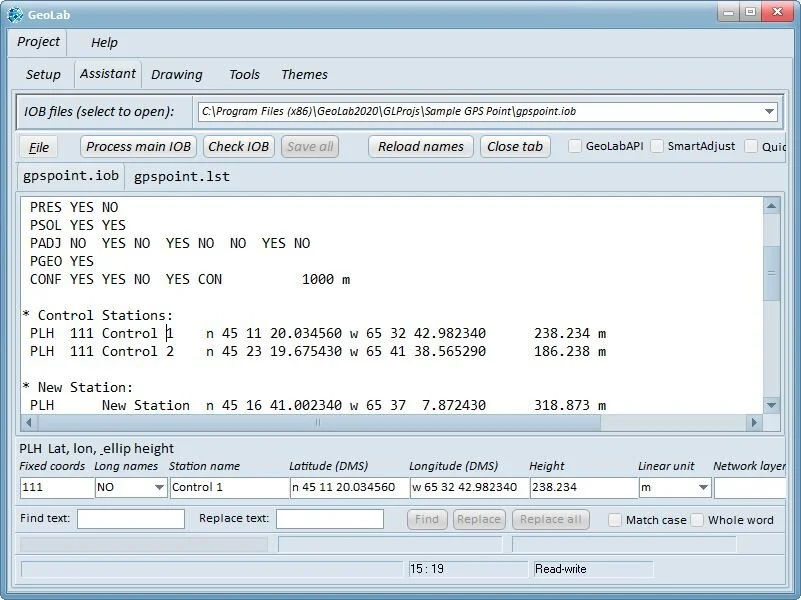This screenshot has width=801, height=600.
Task: Open the Tools tab
Action: click(x=244, y=75)
